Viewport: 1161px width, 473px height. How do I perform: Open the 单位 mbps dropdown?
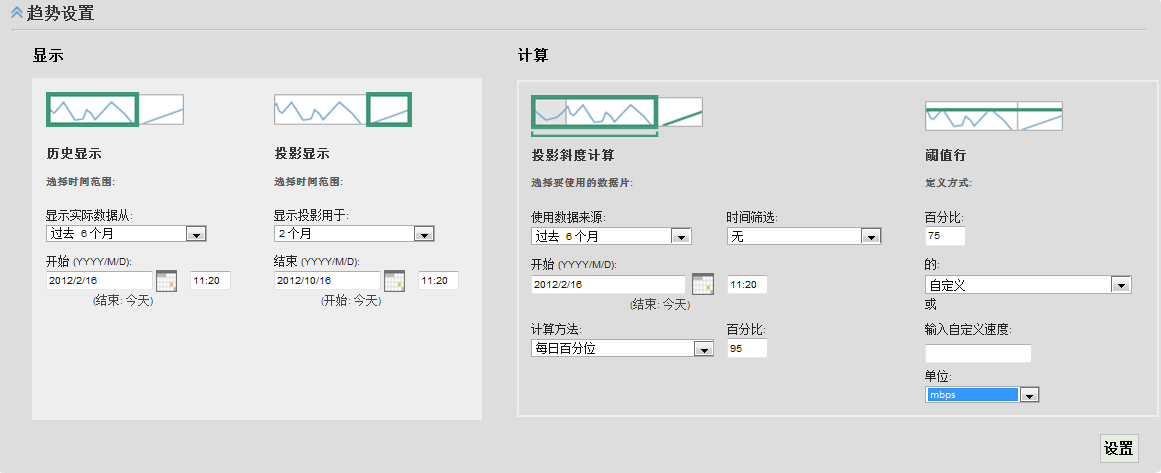1029,395
